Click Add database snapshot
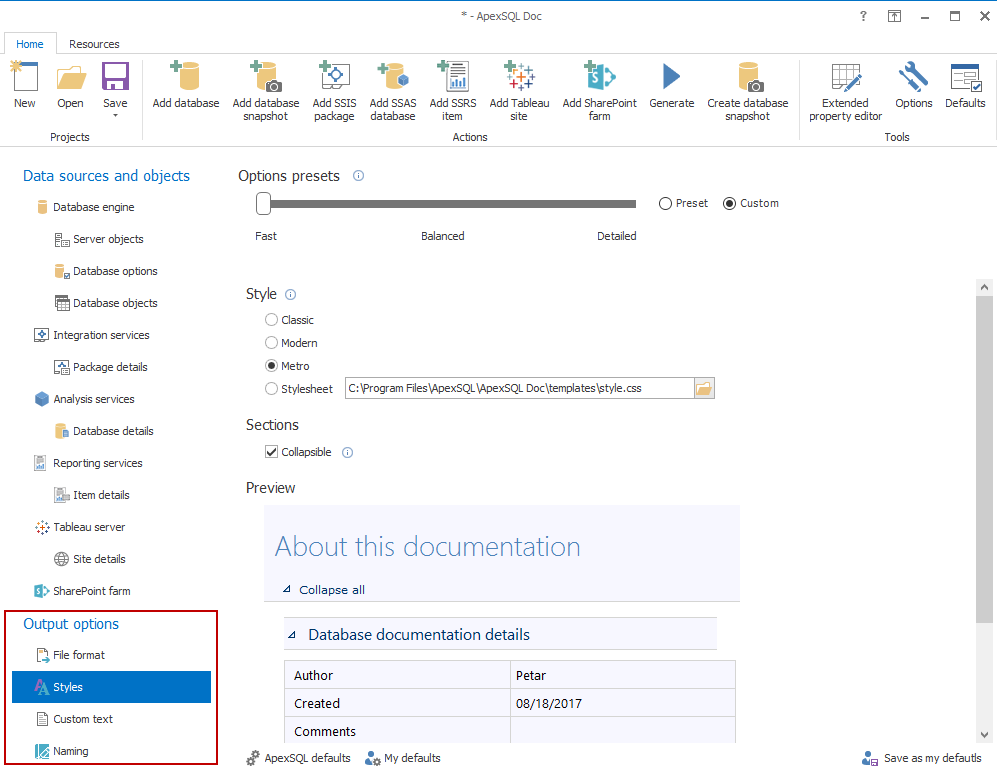Screen dimensions: 997x782 [266, 92]
